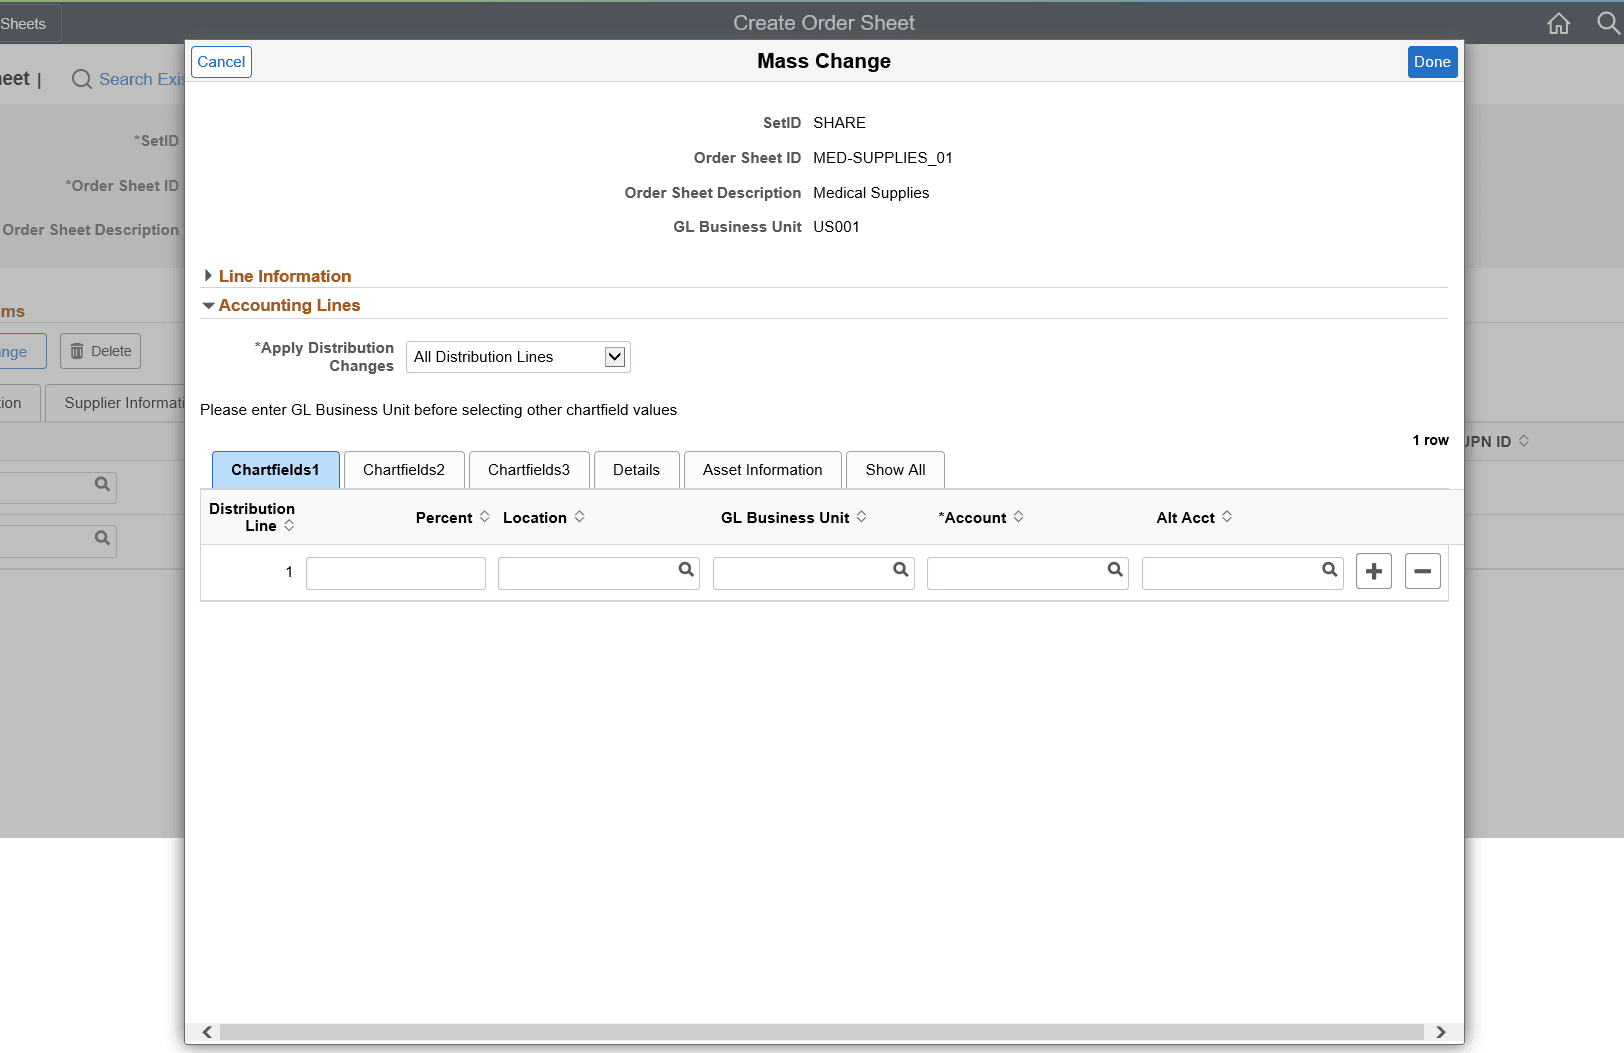Cancel the Mass Change dialog
The height and width of the screenshot is (1053, 1624).
[x=221, y=62]
